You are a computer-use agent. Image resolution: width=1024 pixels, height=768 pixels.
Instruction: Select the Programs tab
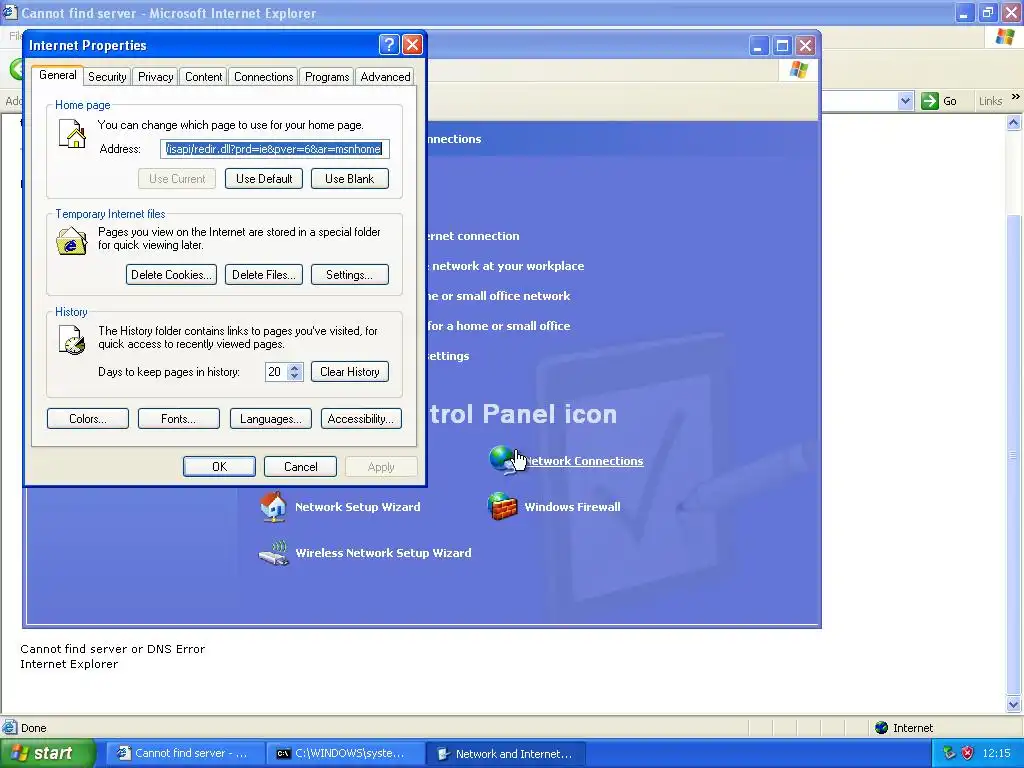tap(327, 77)
